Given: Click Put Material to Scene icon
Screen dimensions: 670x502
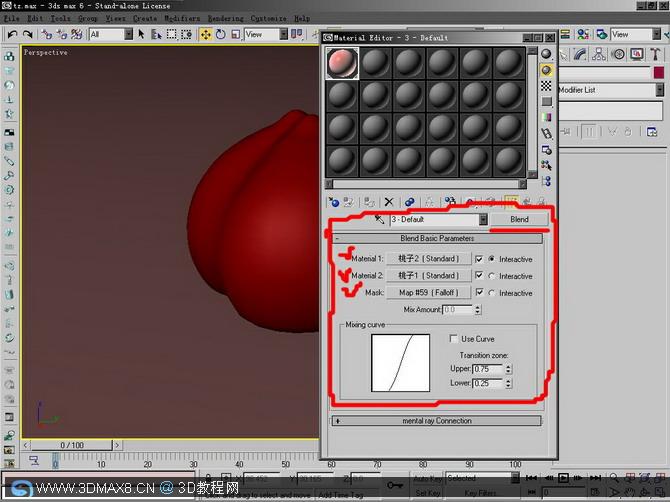Looking at the screenshot, I should [x=349, y=202].
